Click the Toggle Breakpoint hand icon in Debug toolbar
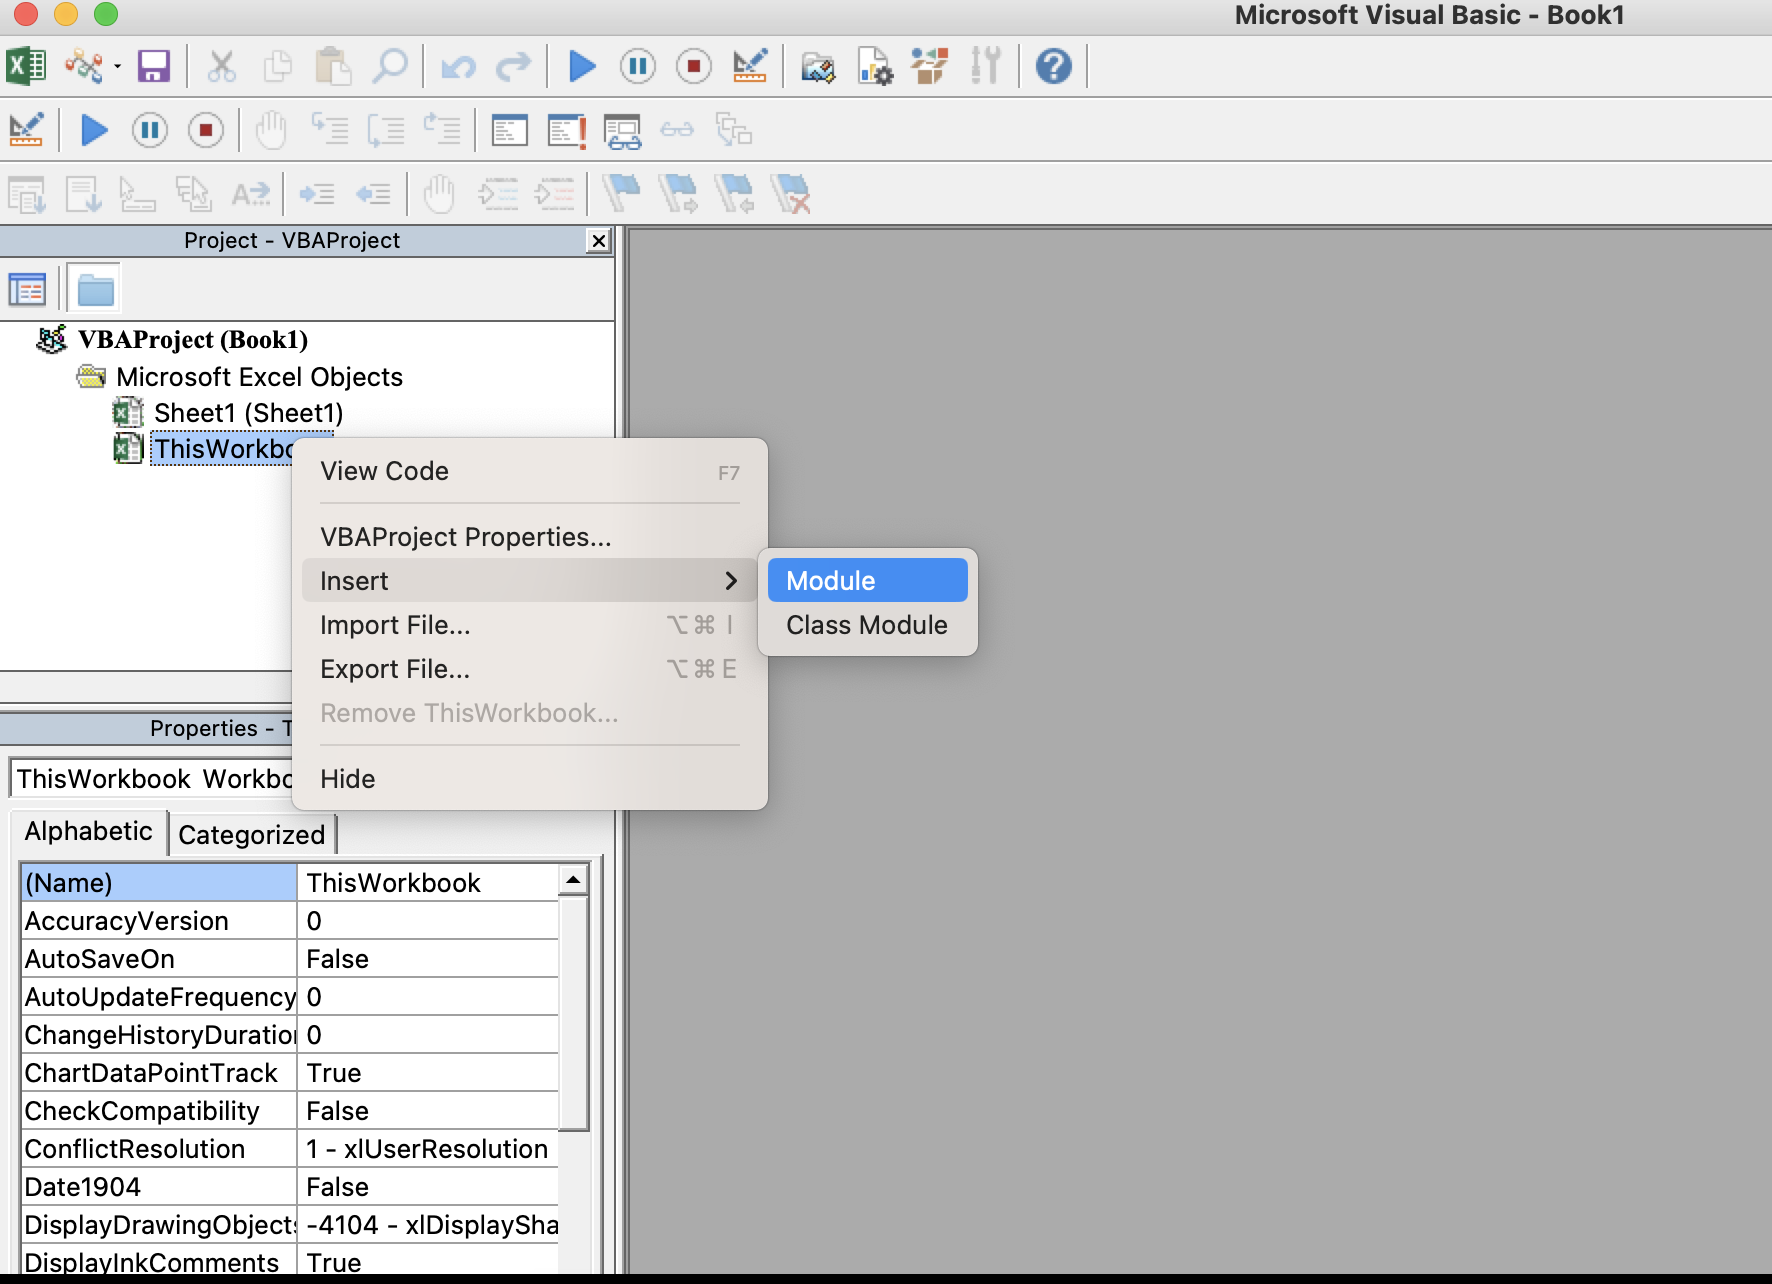This screenshot has height=1284, width=1772. click(271, 130)
